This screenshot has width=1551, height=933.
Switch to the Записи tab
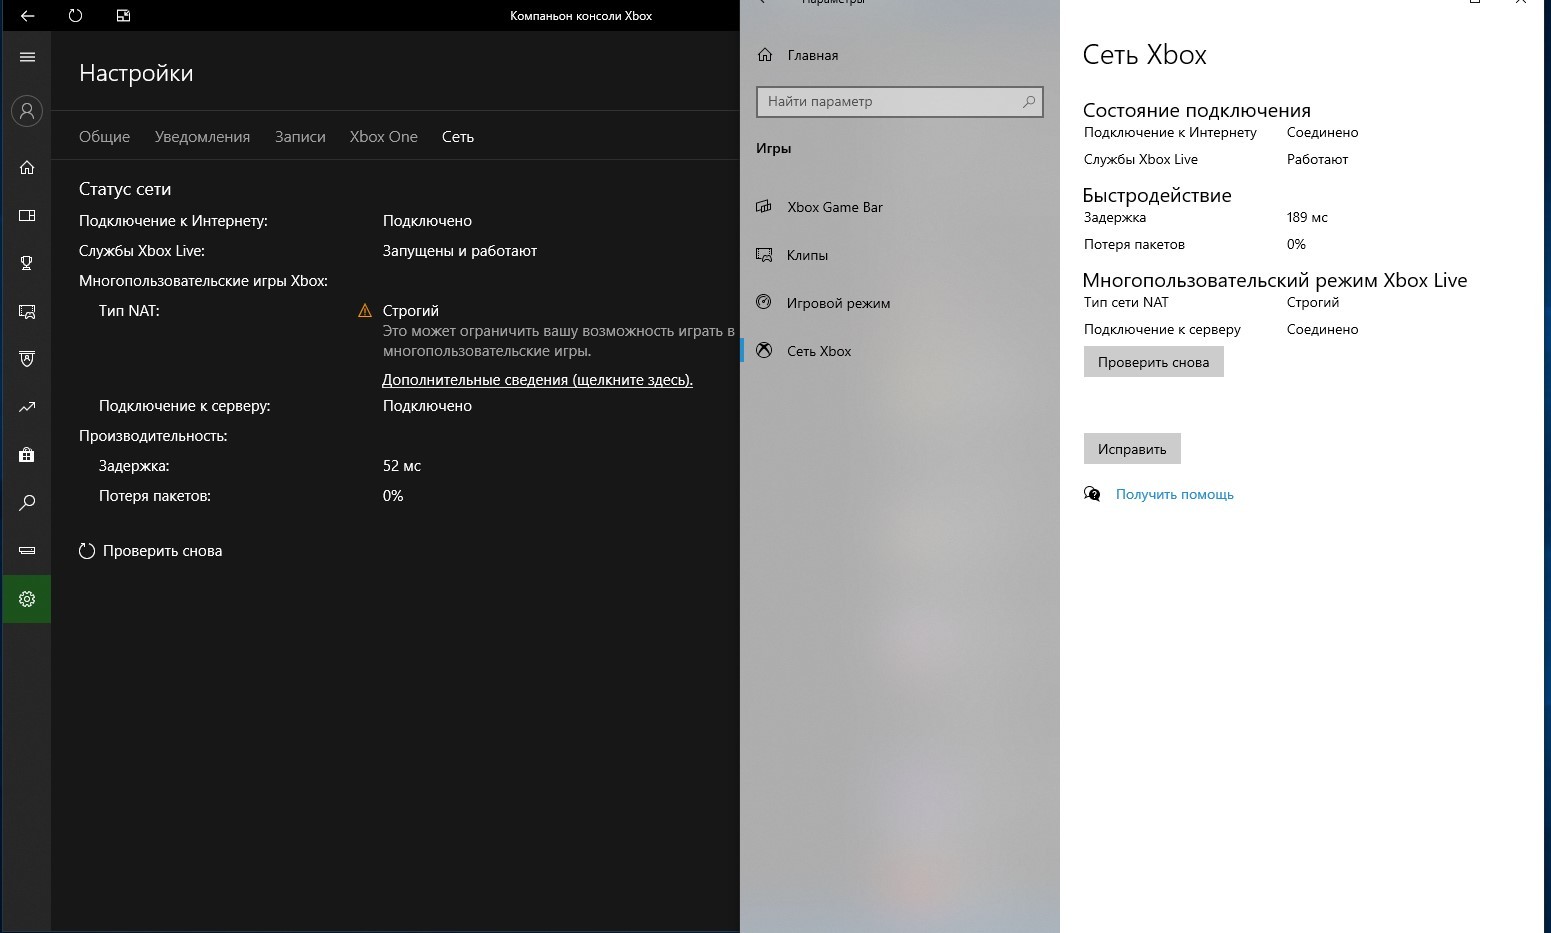(x=300, y=137)
